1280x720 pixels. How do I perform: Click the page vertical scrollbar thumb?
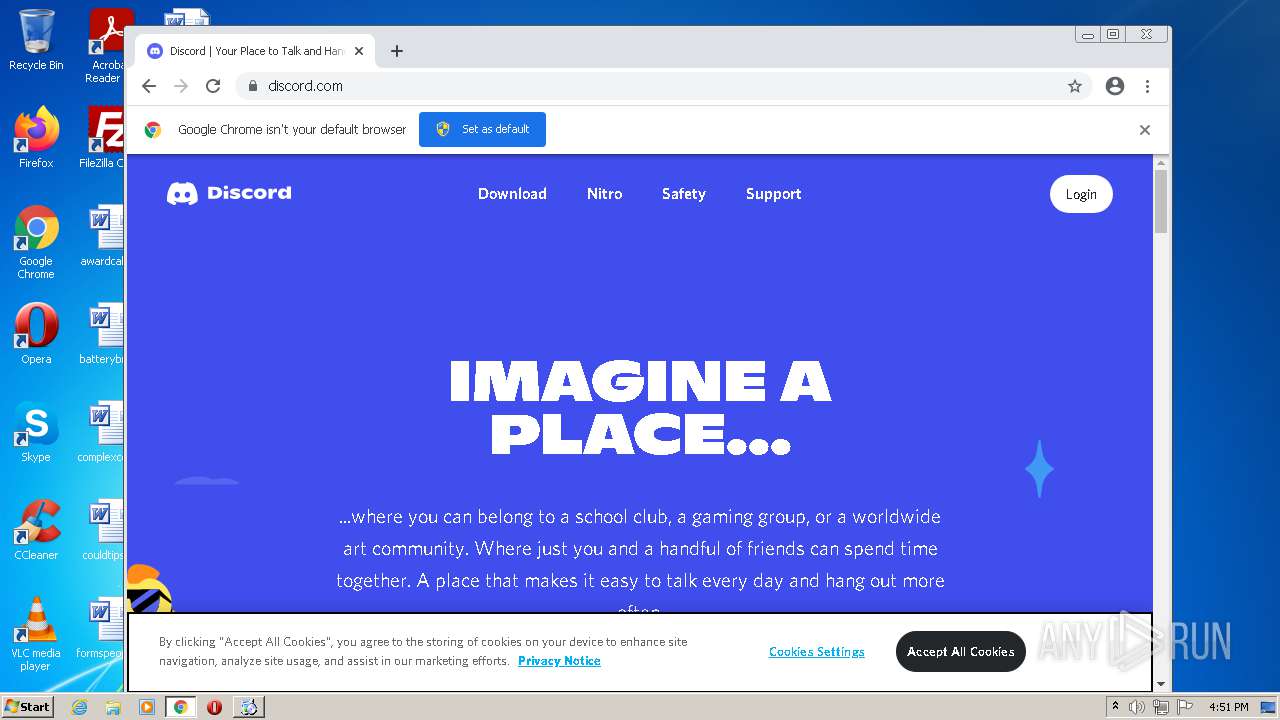1161,201
